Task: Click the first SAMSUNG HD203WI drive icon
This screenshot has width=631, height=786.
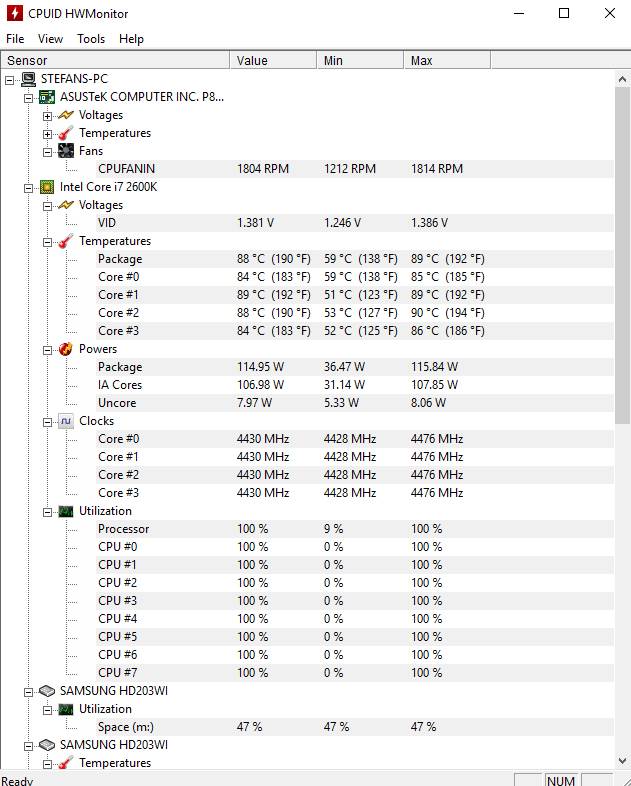Action: tap(47, 691)
